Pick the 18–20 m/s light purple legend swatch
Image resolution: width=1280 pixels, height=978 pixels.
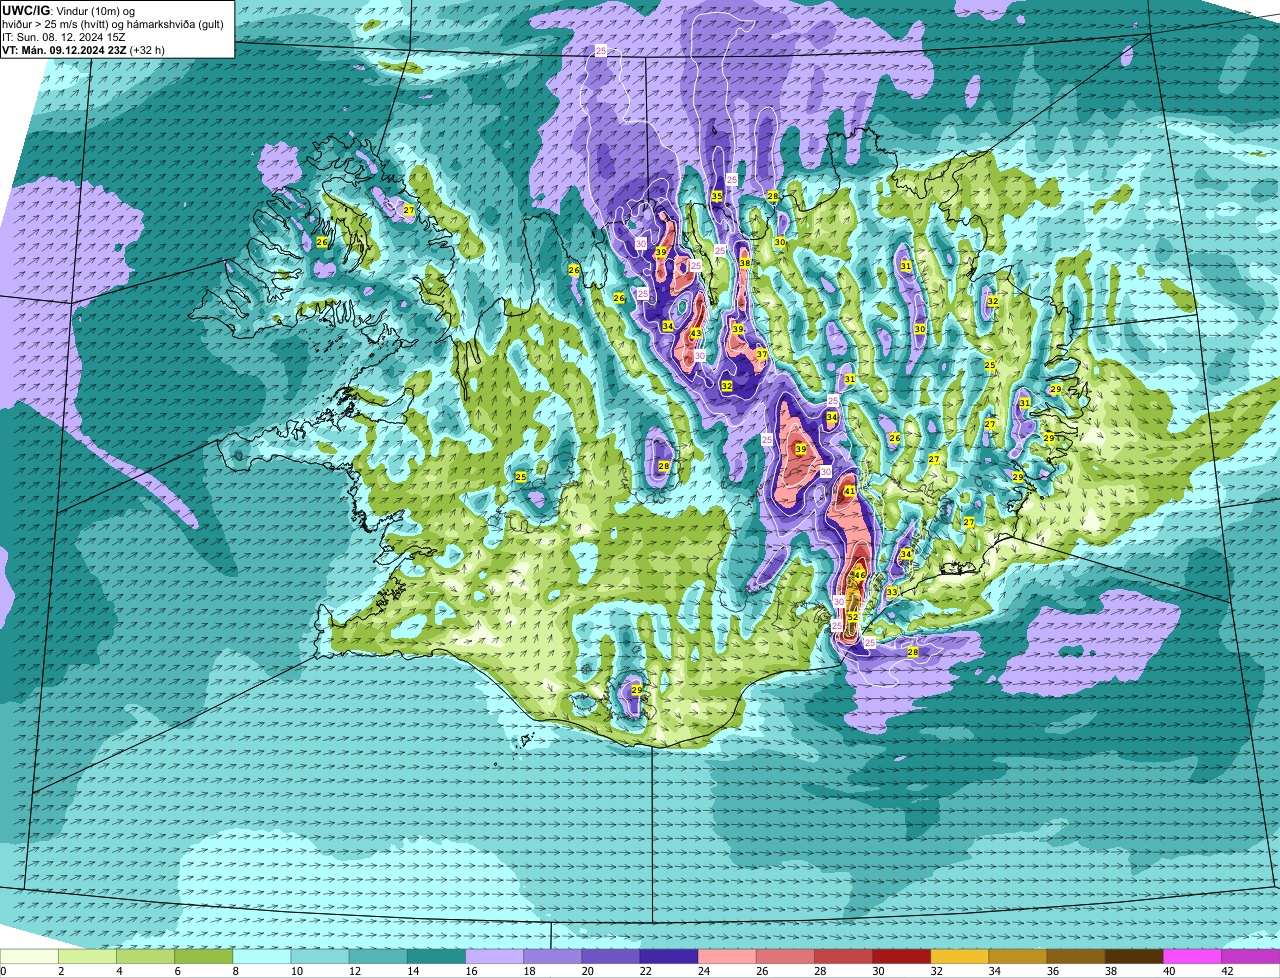553,957
